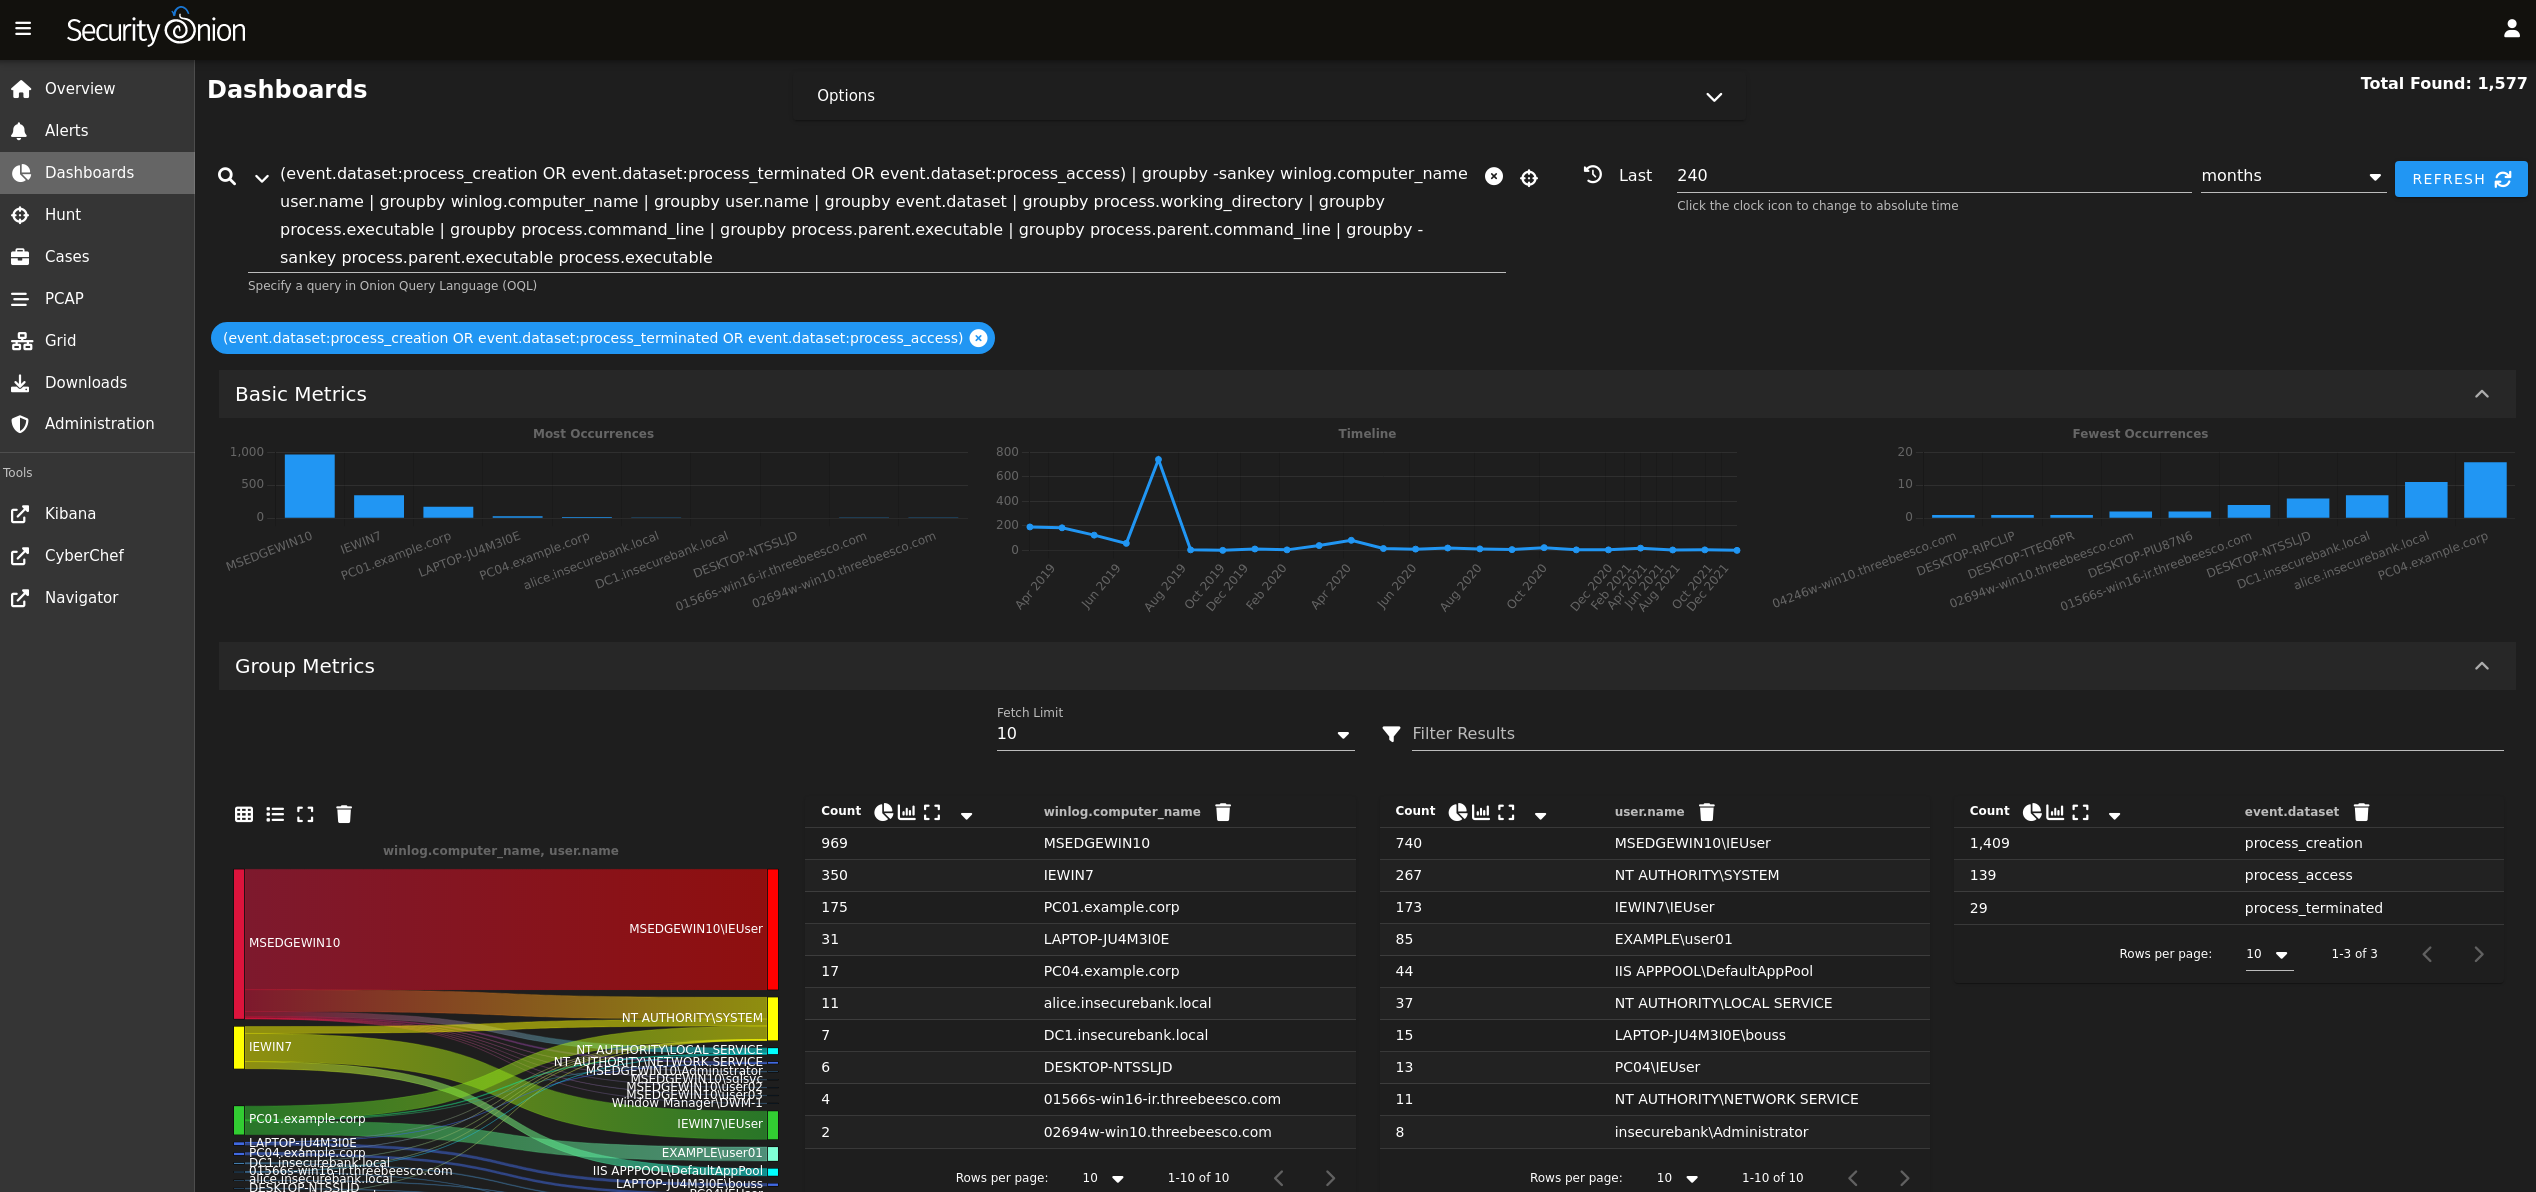This screenshot has height=1192, width=2536.
Task: Open the months time unit dropdown
Action: (x=2291, y=176)
